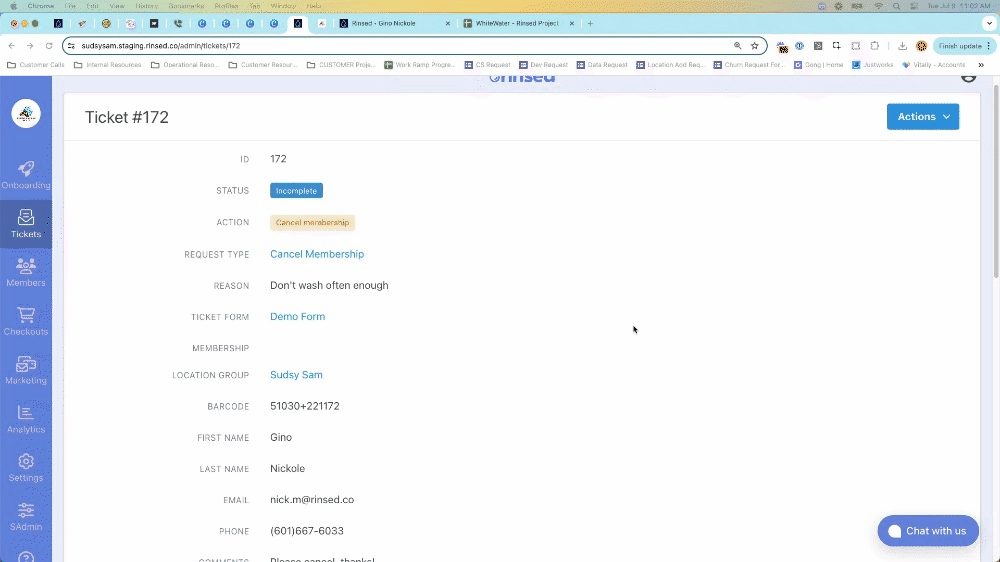Open the View menu
Screen dimensions: 1000x562
pos(117,6)
